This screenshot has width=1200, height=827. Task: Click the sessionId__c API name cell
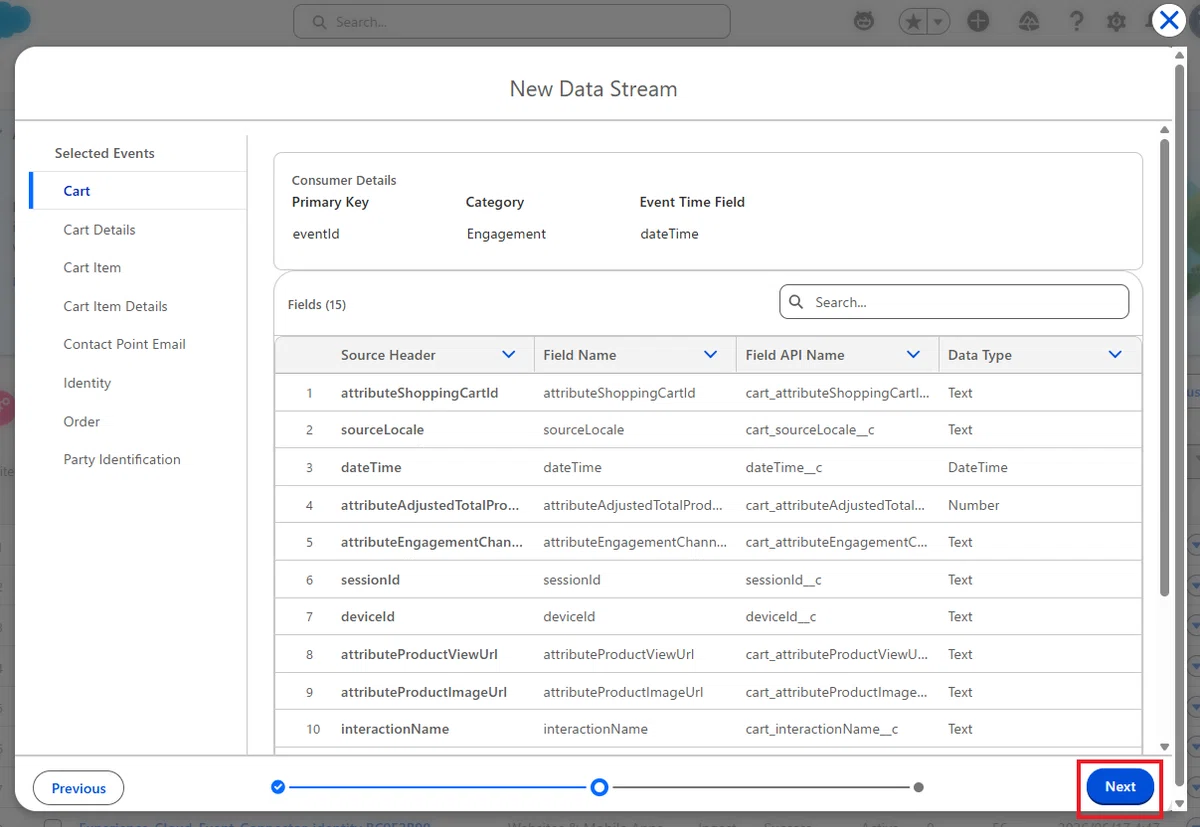click(x=784, y=580)
